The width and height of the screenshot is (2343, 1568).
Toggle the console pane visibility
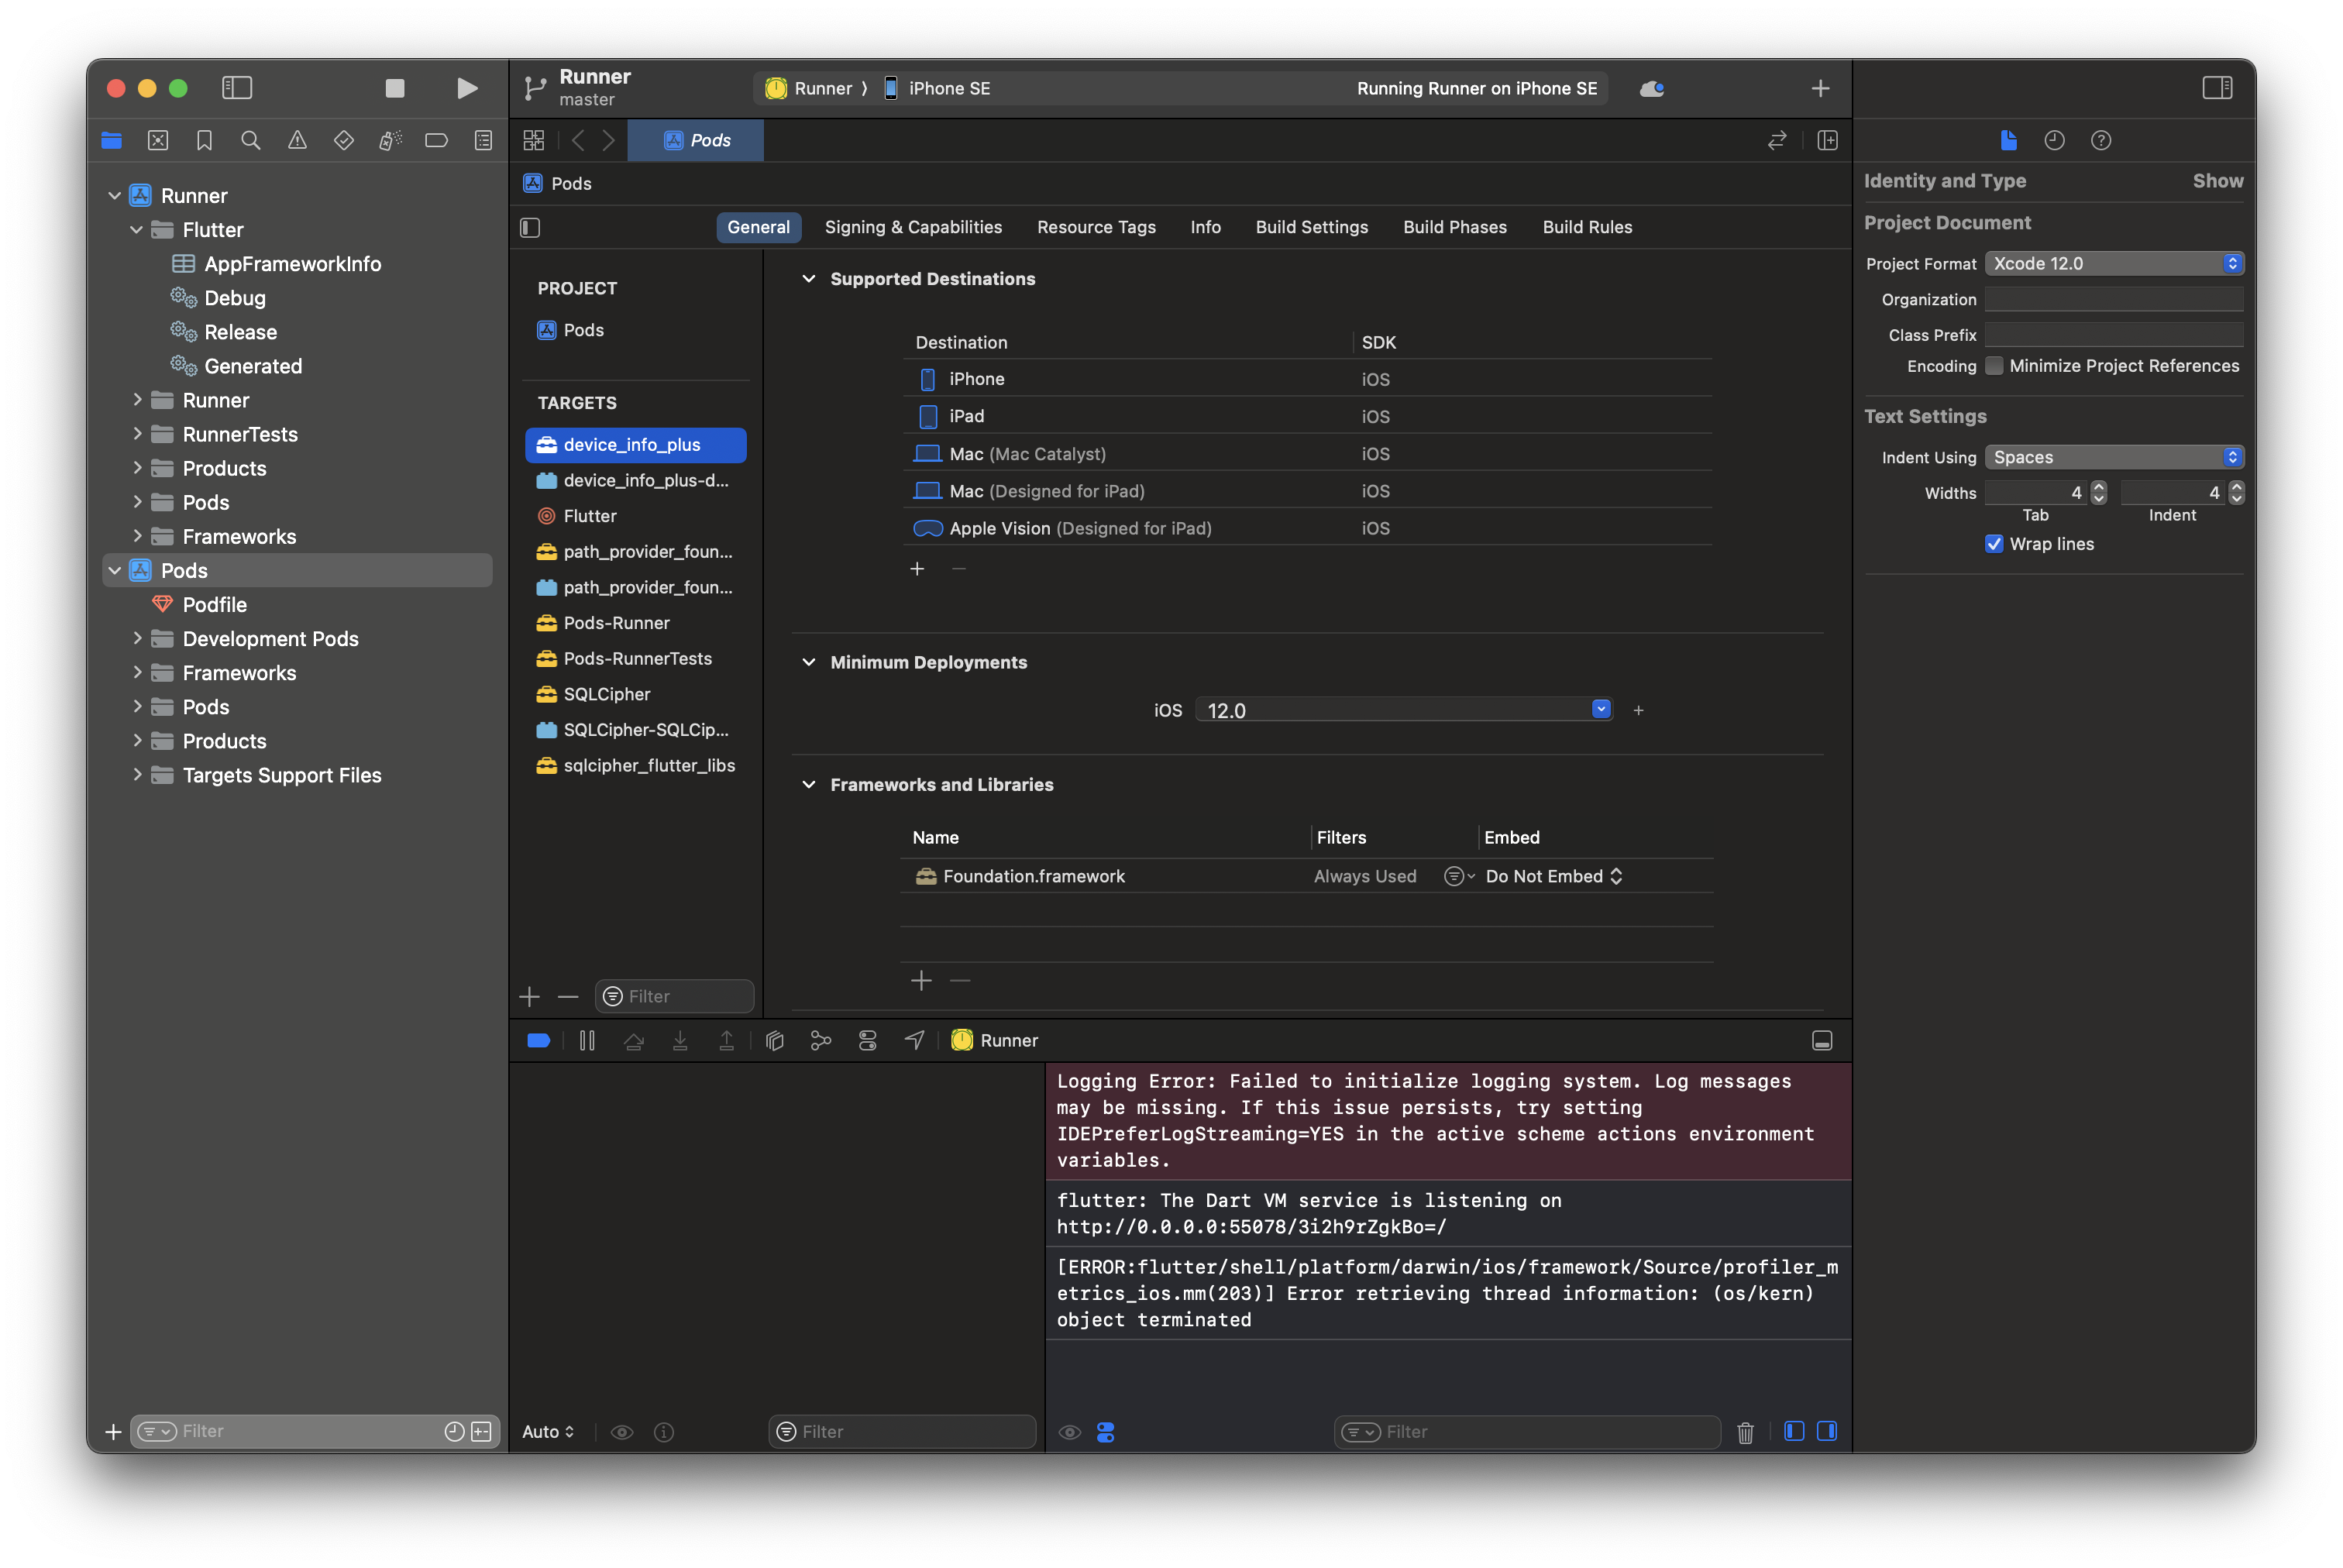[1827, 1431]
